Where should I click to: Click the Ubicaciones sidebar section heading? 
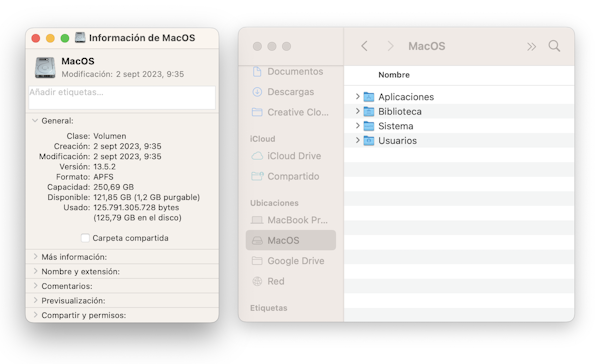[x=274, y=203]
